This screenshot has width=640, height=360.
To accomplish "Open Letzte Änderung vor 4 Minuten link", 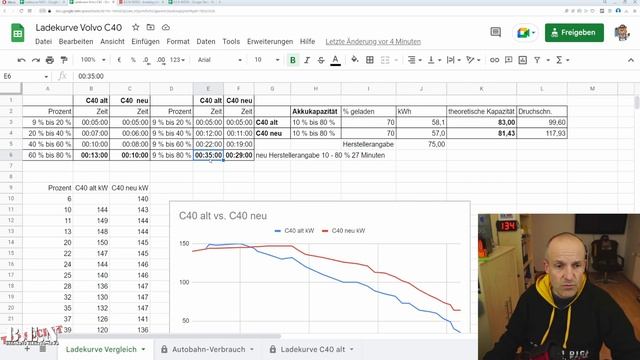I will point(373,42).
